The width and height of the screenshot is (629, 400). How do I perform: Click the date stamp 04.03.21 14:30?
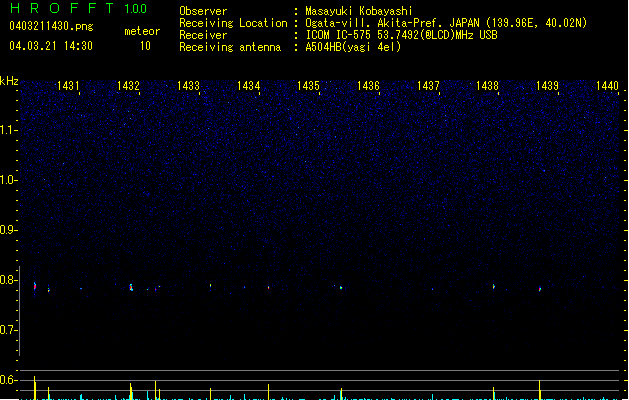coord(51,46)
